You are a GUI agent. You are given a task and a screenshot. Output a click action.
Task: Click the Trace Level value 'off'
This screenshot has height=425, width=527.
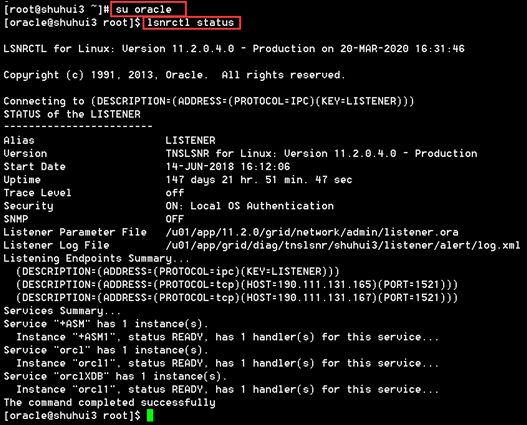point(175,193)
